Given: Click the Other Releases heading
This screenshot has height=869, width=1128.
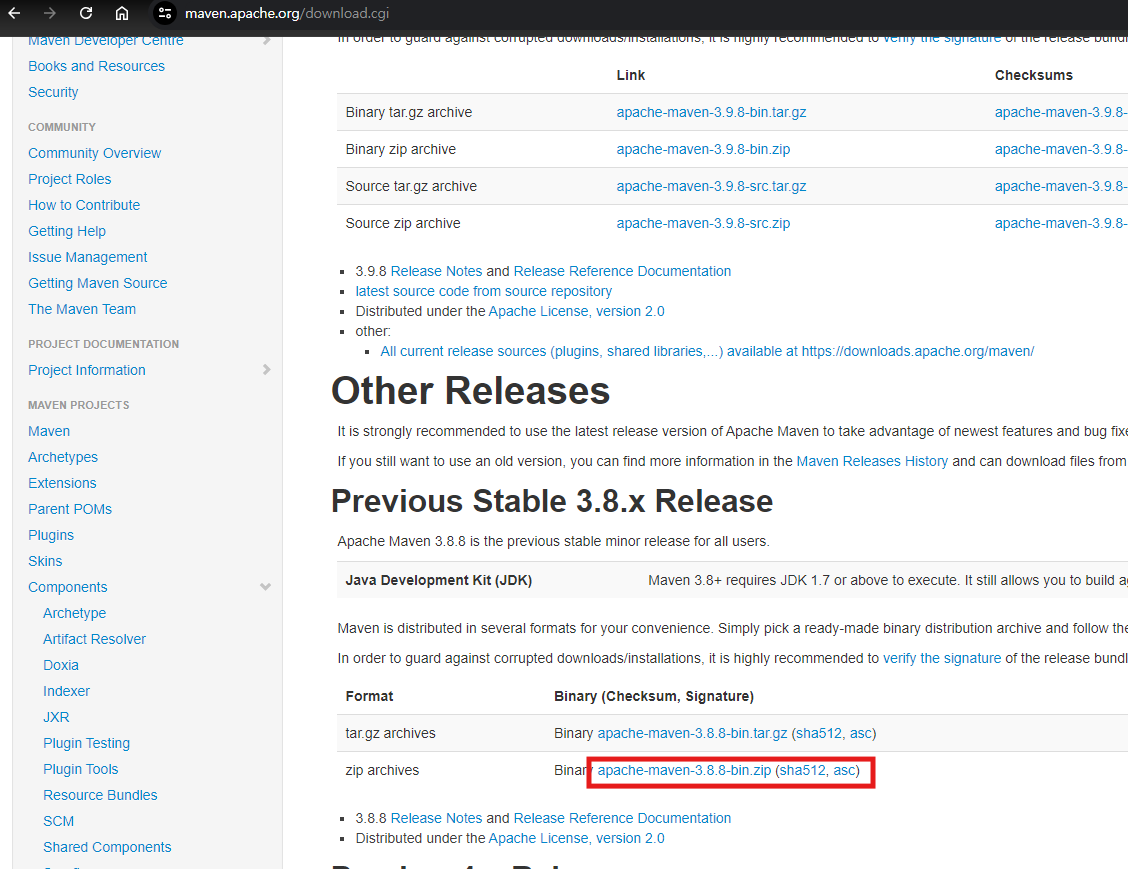Looking at the screenshot, I should (470, 391).
